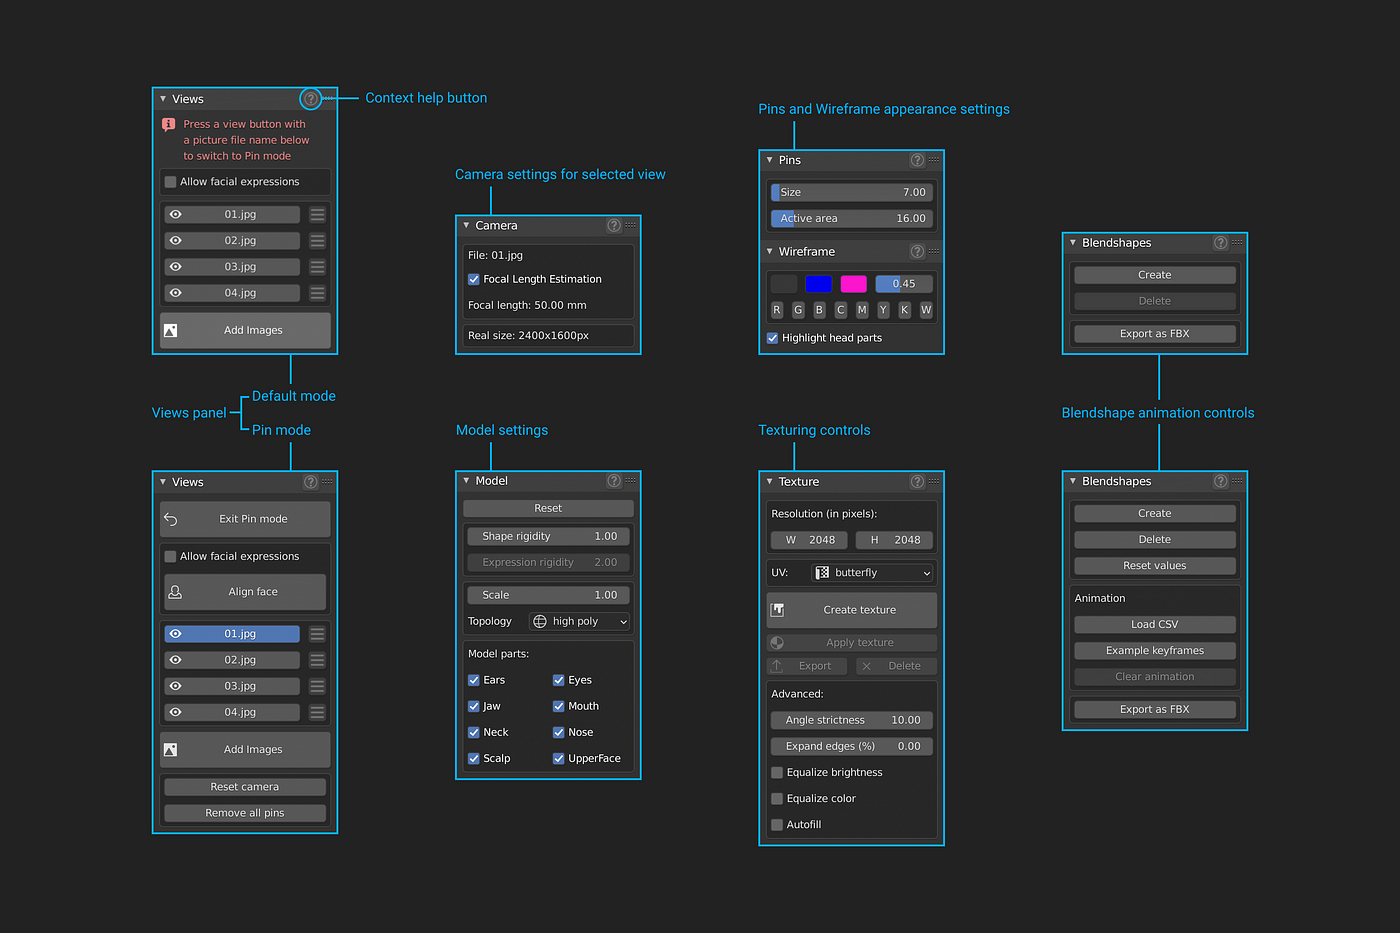Collapse the Pins panel with its triangle
This screenshot has width=1400, height=933.
pos(769,160)
